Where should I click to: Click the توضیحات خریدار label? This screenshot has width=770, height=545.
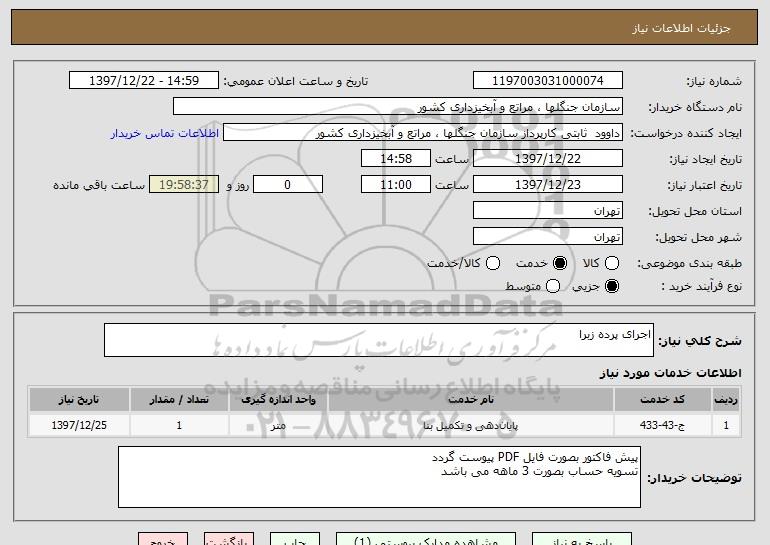[694, 478]
